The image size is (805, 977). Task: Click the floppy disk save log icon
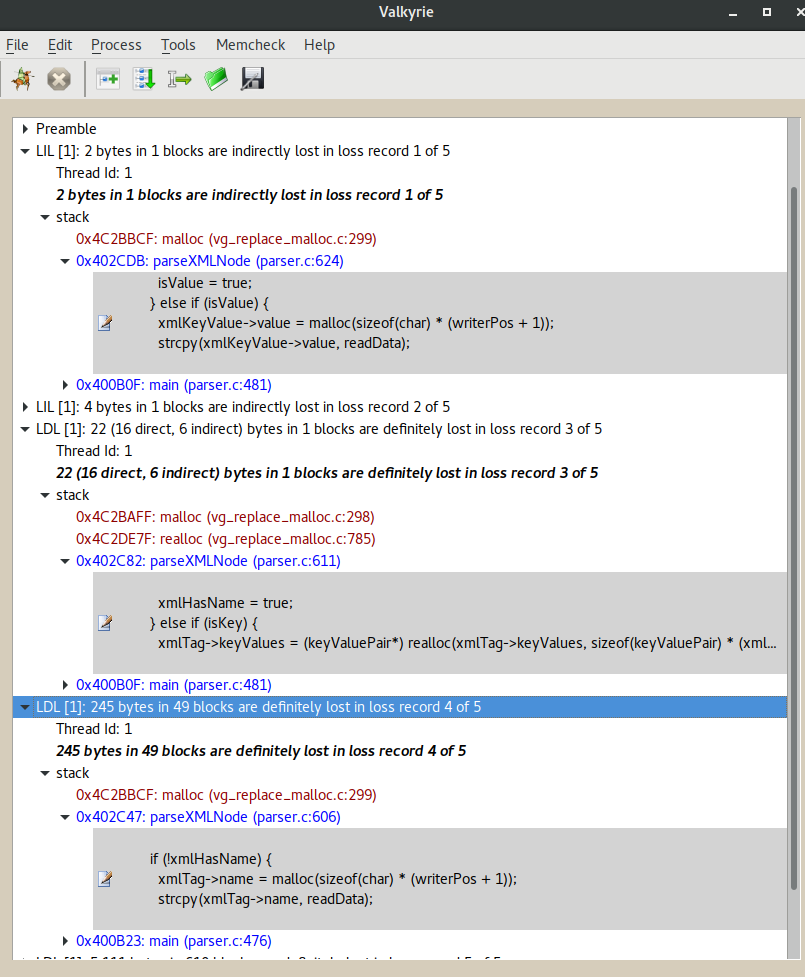(252, 79)
